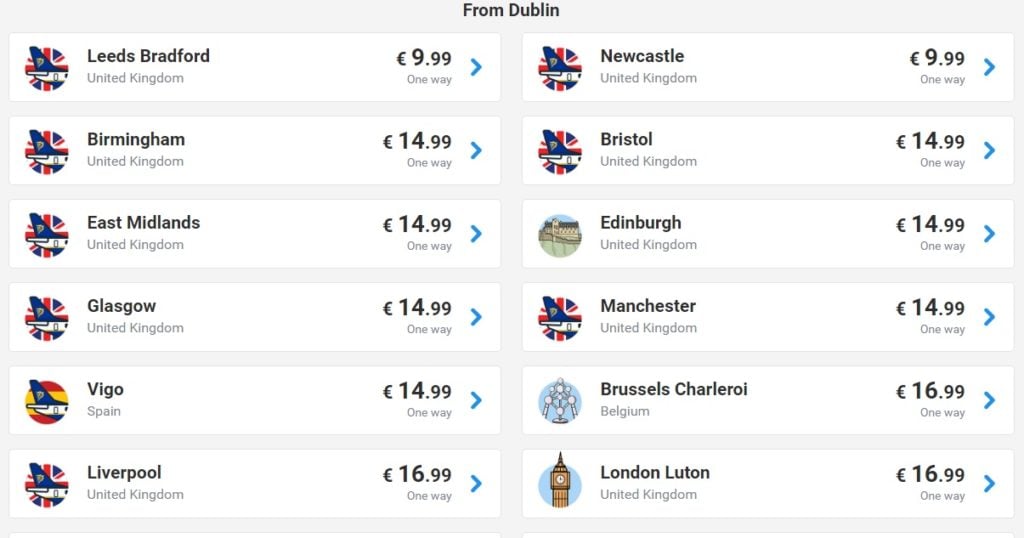
Task: Click the €14.99 price for Vigo
Action: [x=417, y=390]
